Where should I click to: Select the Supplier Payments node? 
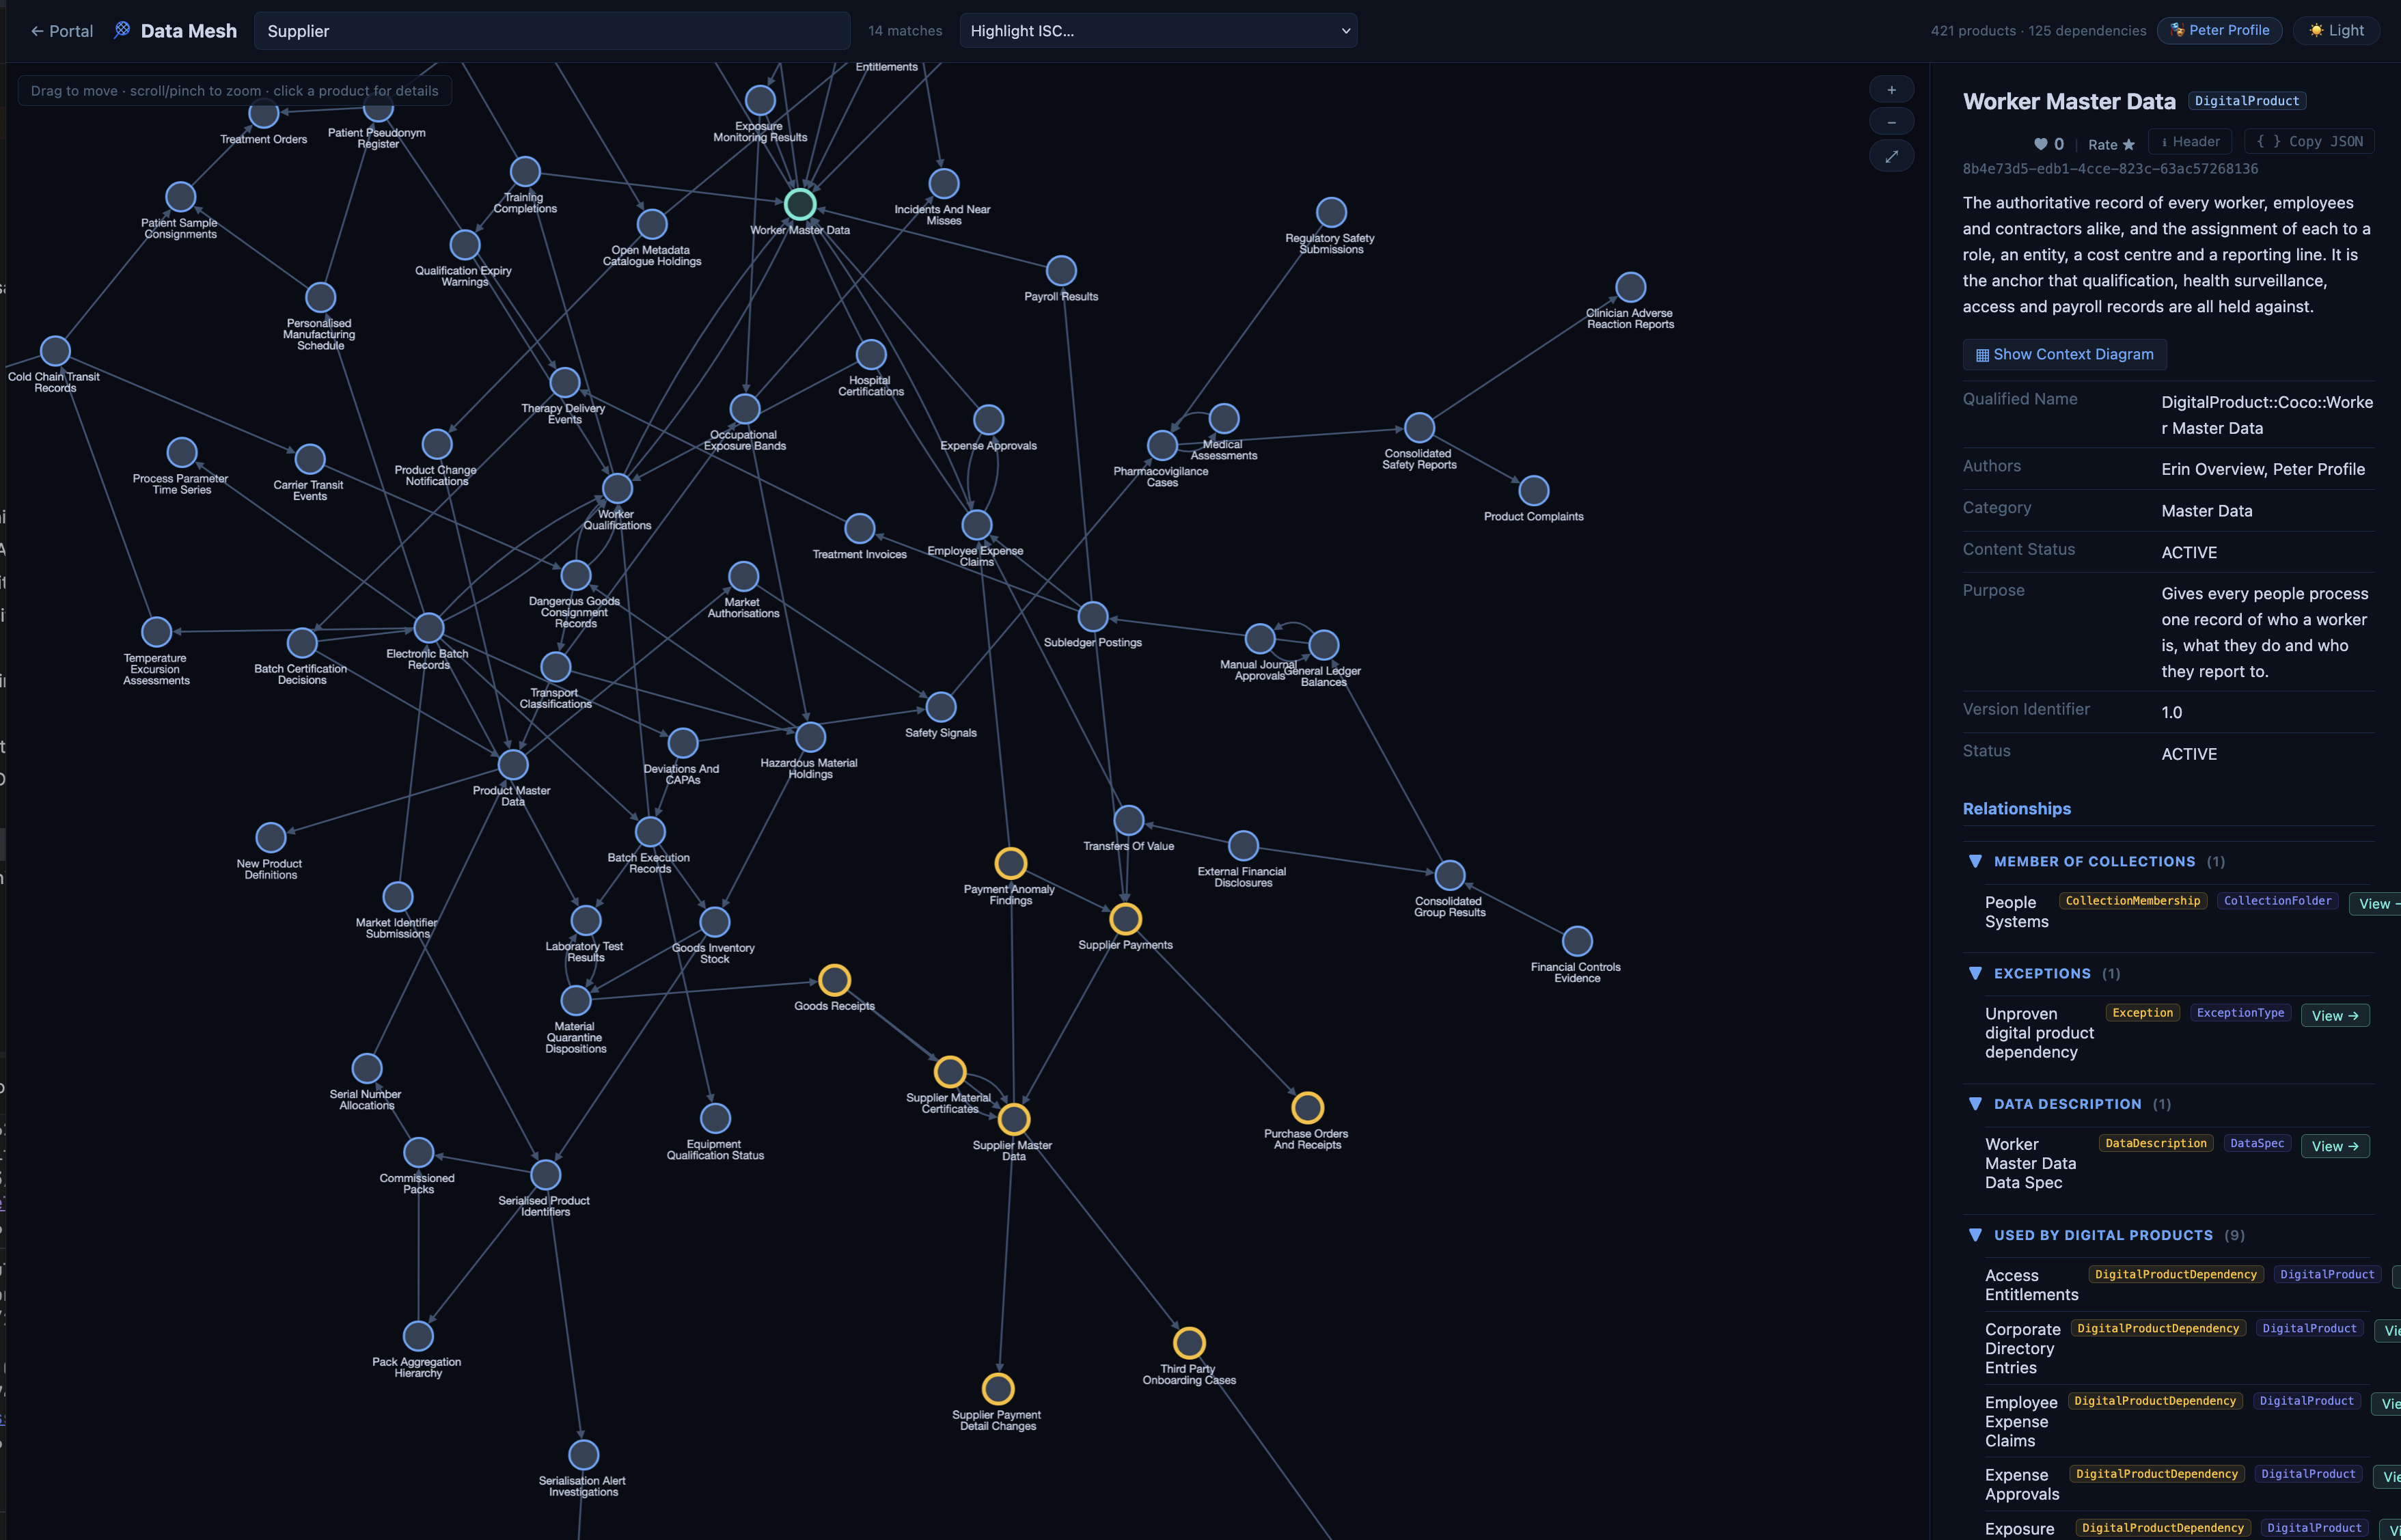(x=1125, y=919)
